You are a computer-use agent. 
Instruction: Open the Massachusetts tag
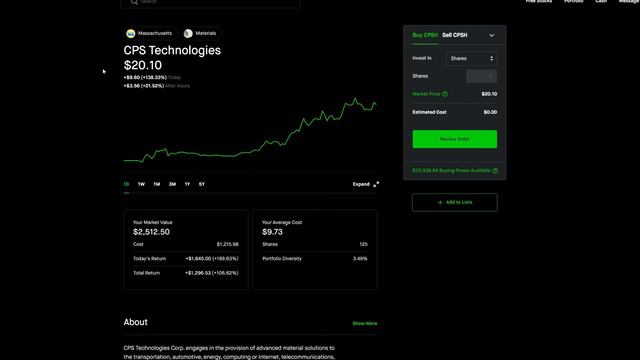click(x=150, y=33)
